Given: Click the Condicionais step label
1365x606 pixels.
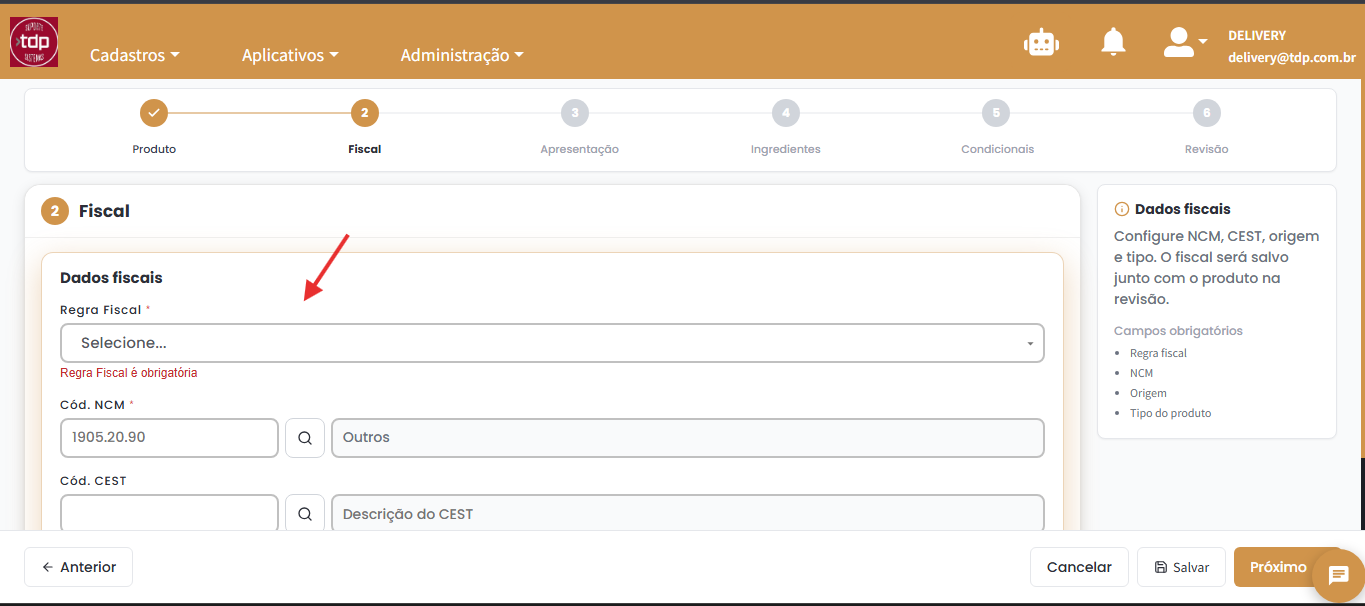Looking at the screenshot, I should tap(998, 149).
